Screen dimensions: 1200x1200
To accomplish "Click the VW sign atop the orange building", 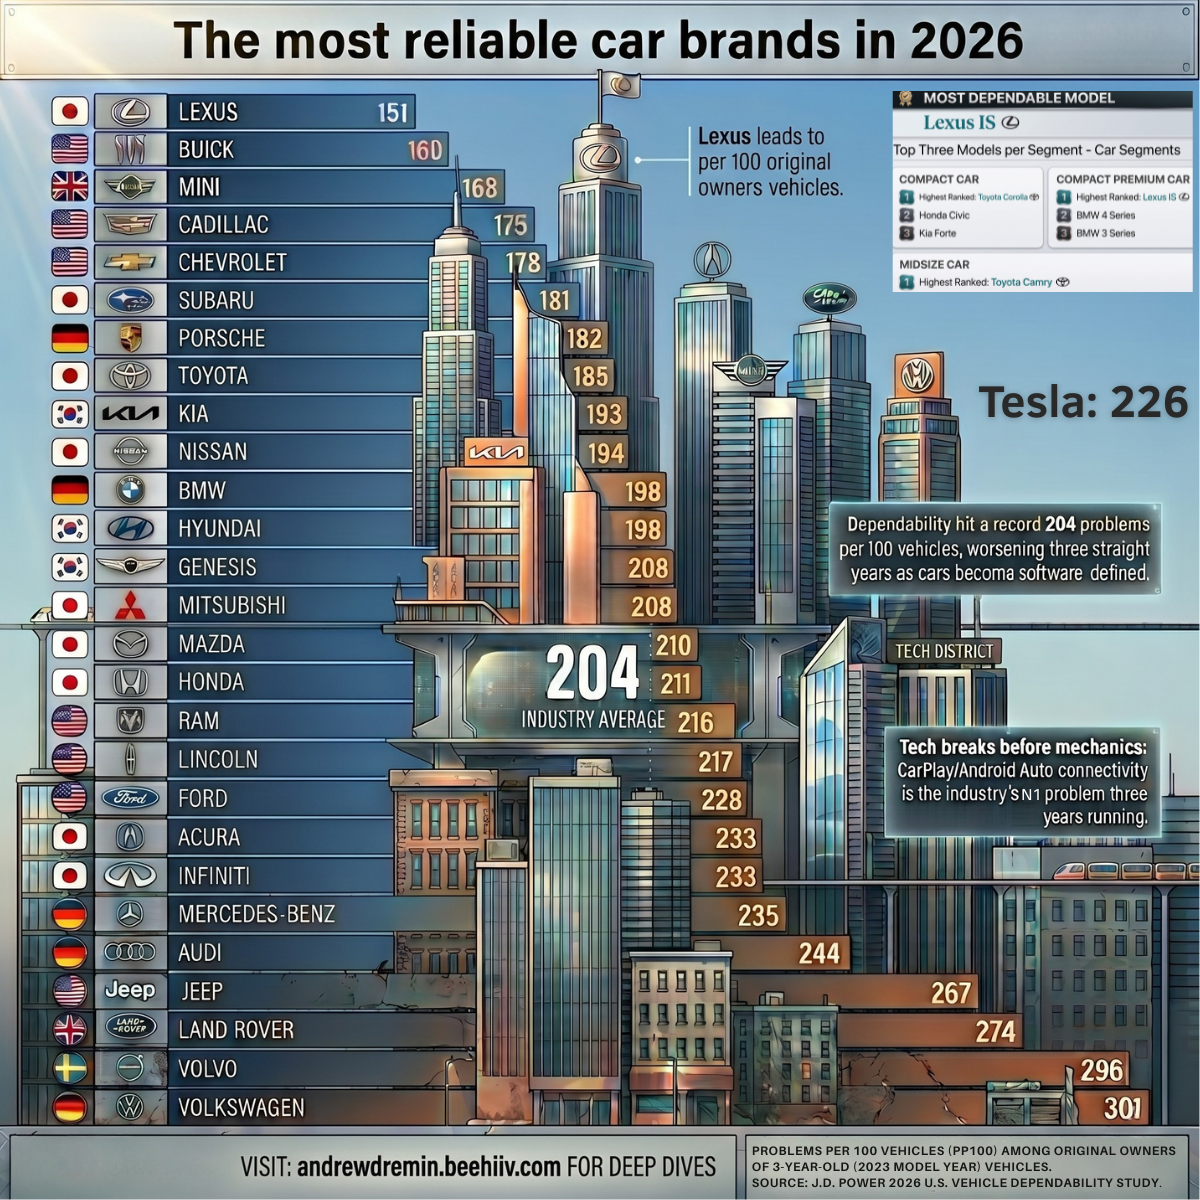I will tap(918, 376).
